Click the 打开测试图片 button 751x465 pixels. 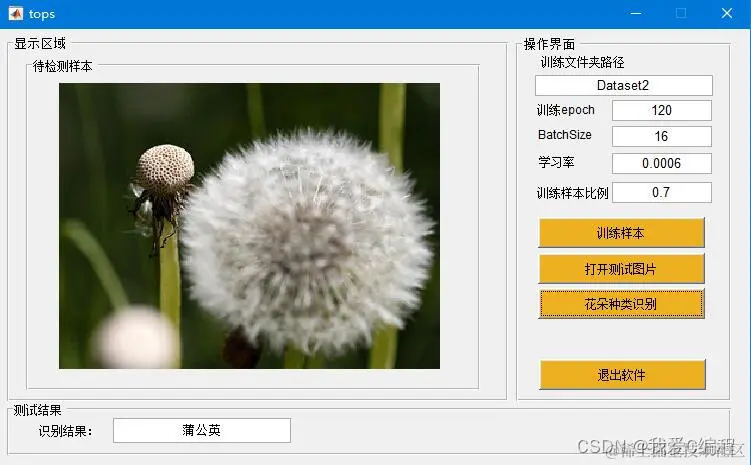click(621, 269)
